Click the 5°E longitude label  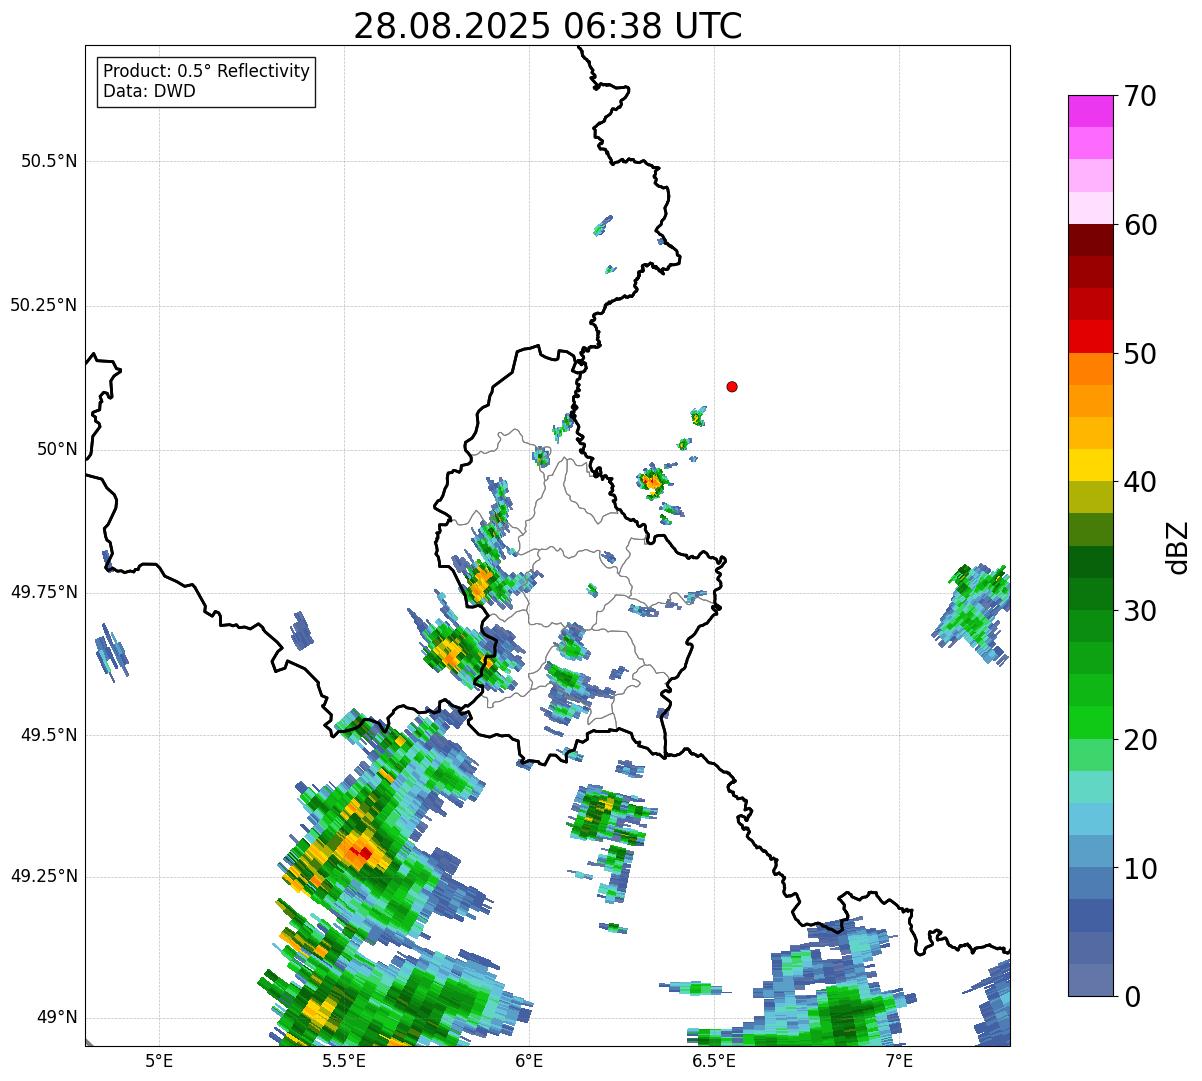point(159,1060)
